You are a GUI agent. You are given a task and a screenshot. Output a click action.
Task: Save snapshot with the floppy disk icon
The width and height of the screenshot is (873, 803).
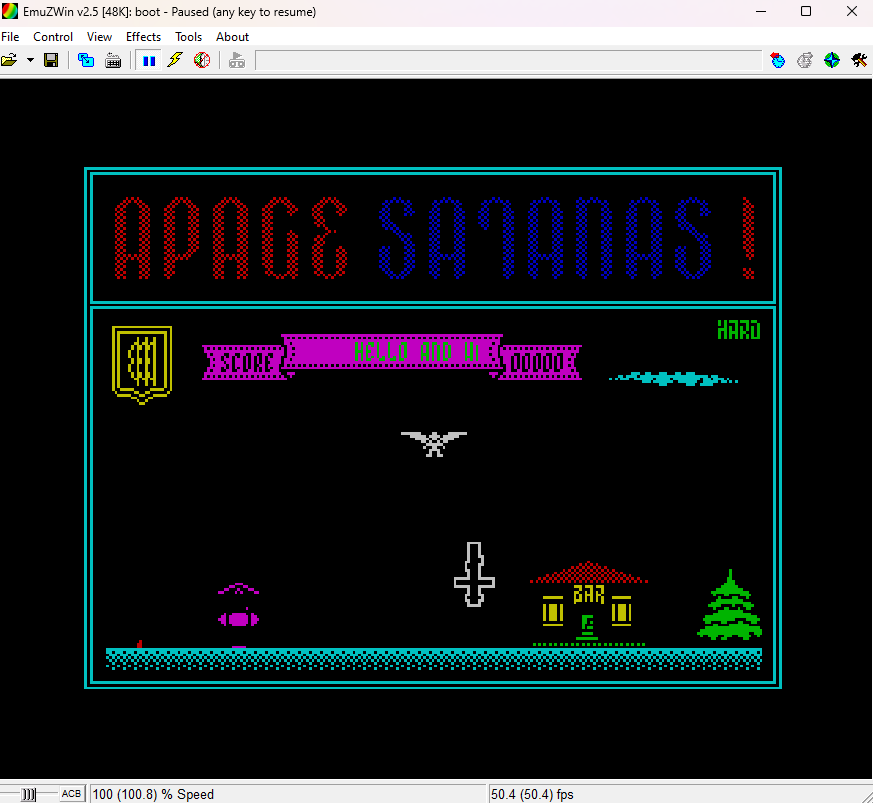51,60
